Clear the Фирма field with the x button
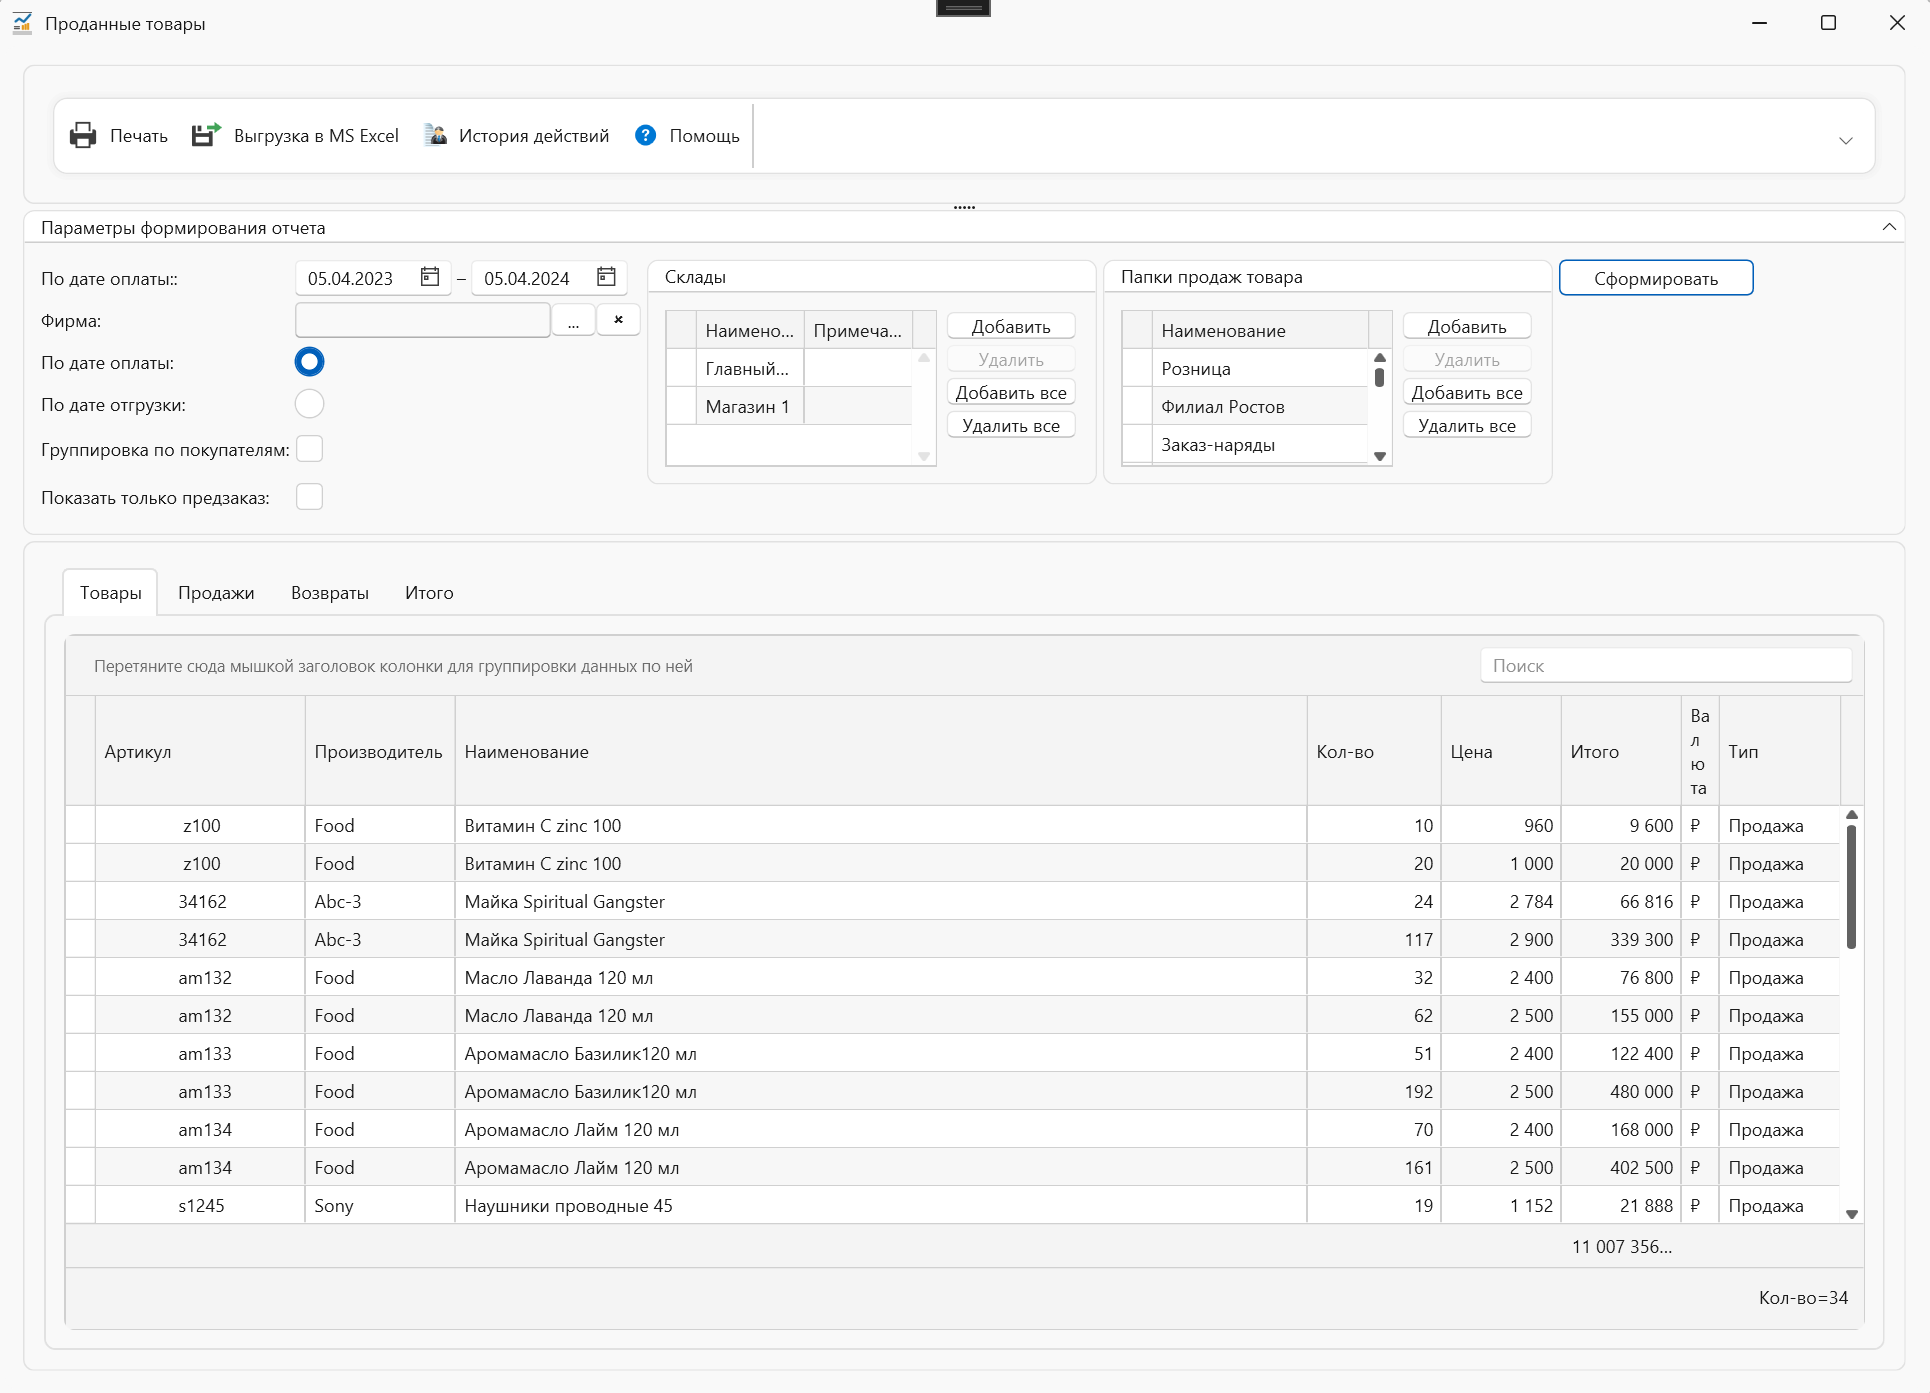 [618, 320]
